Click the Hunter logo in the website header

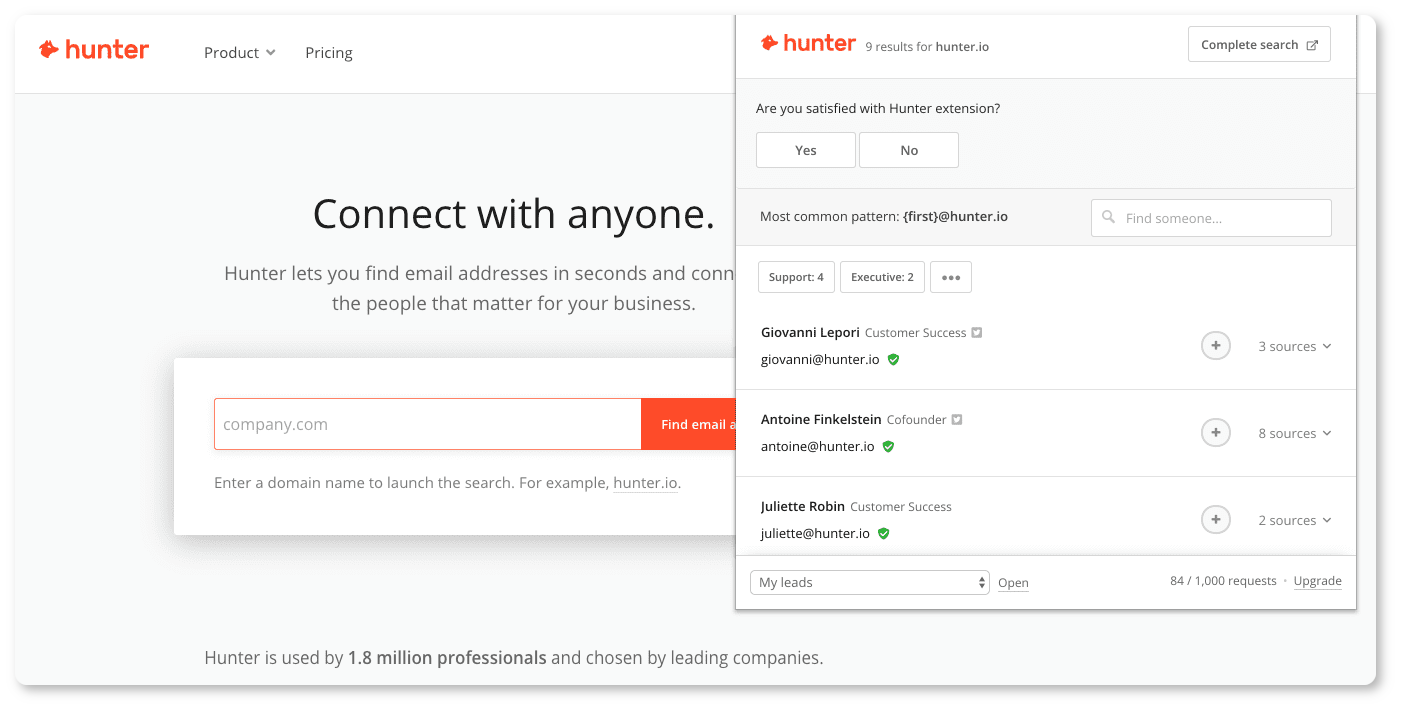click(94, 50)
